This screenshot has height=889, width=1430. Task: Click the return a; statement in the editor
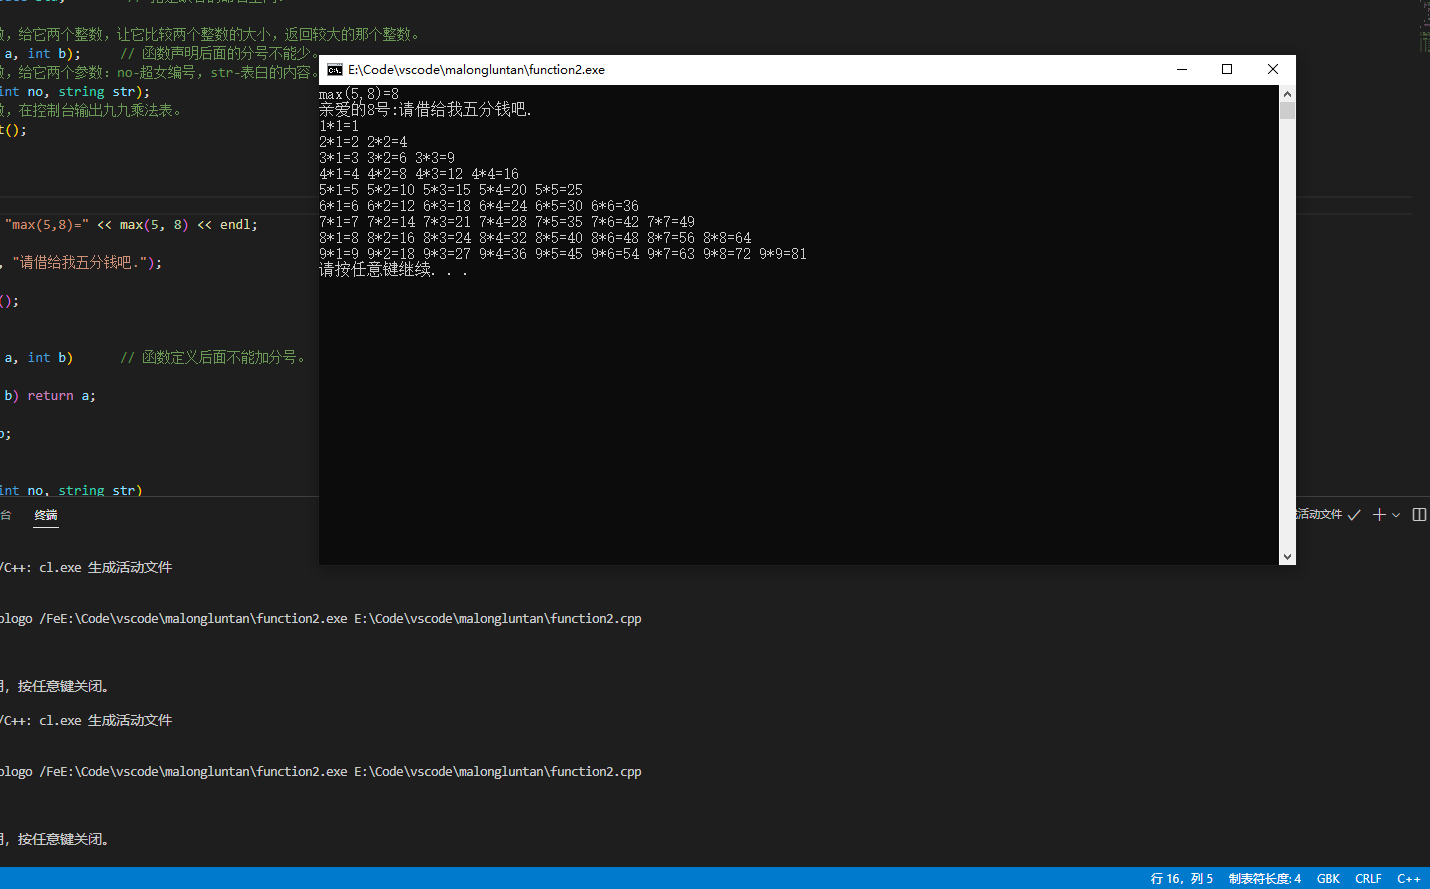point(62,396)
